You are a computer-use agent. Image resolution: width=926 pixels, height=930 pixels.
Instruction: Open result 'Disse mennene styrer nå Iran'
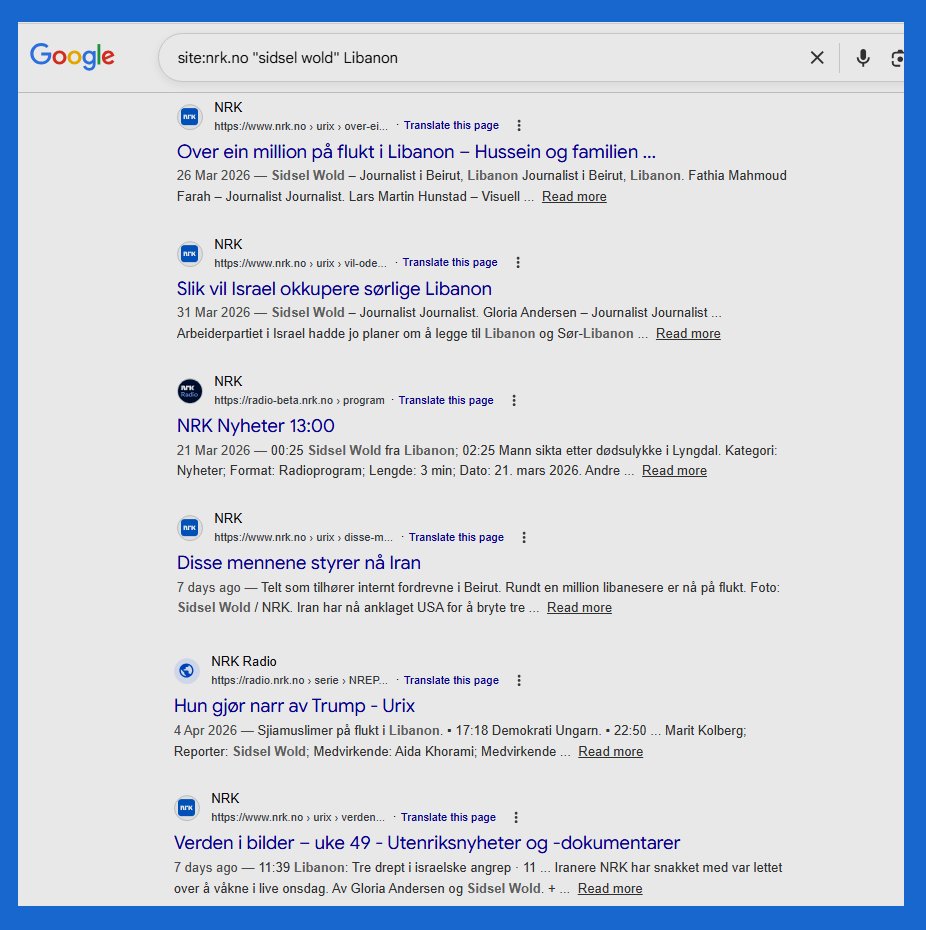tap(298, 563)
